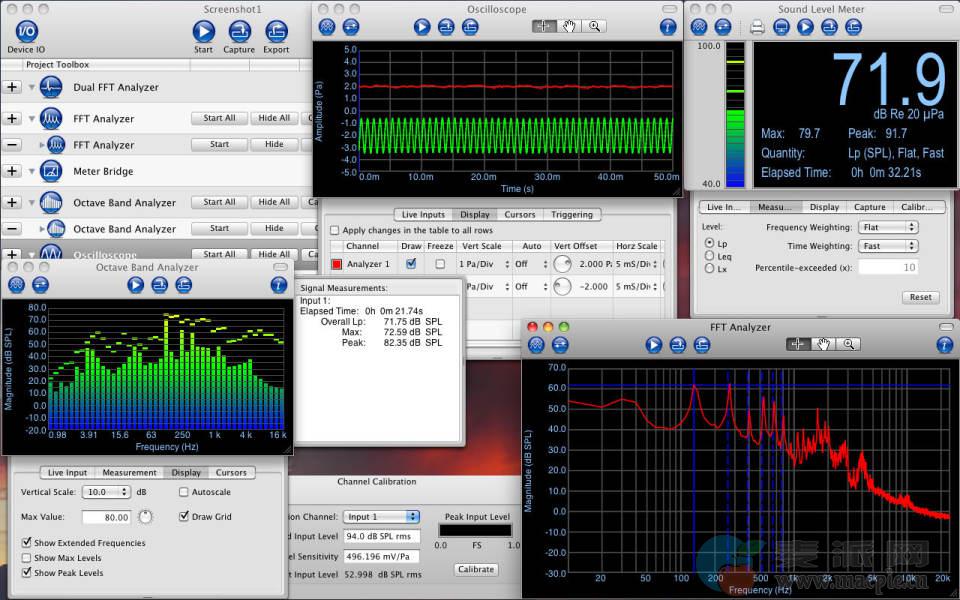The width and height of the screenshot is (960, 600).
Task: Select the magnifier zoom tool in Oscilloscope
Action: (595, 27)
